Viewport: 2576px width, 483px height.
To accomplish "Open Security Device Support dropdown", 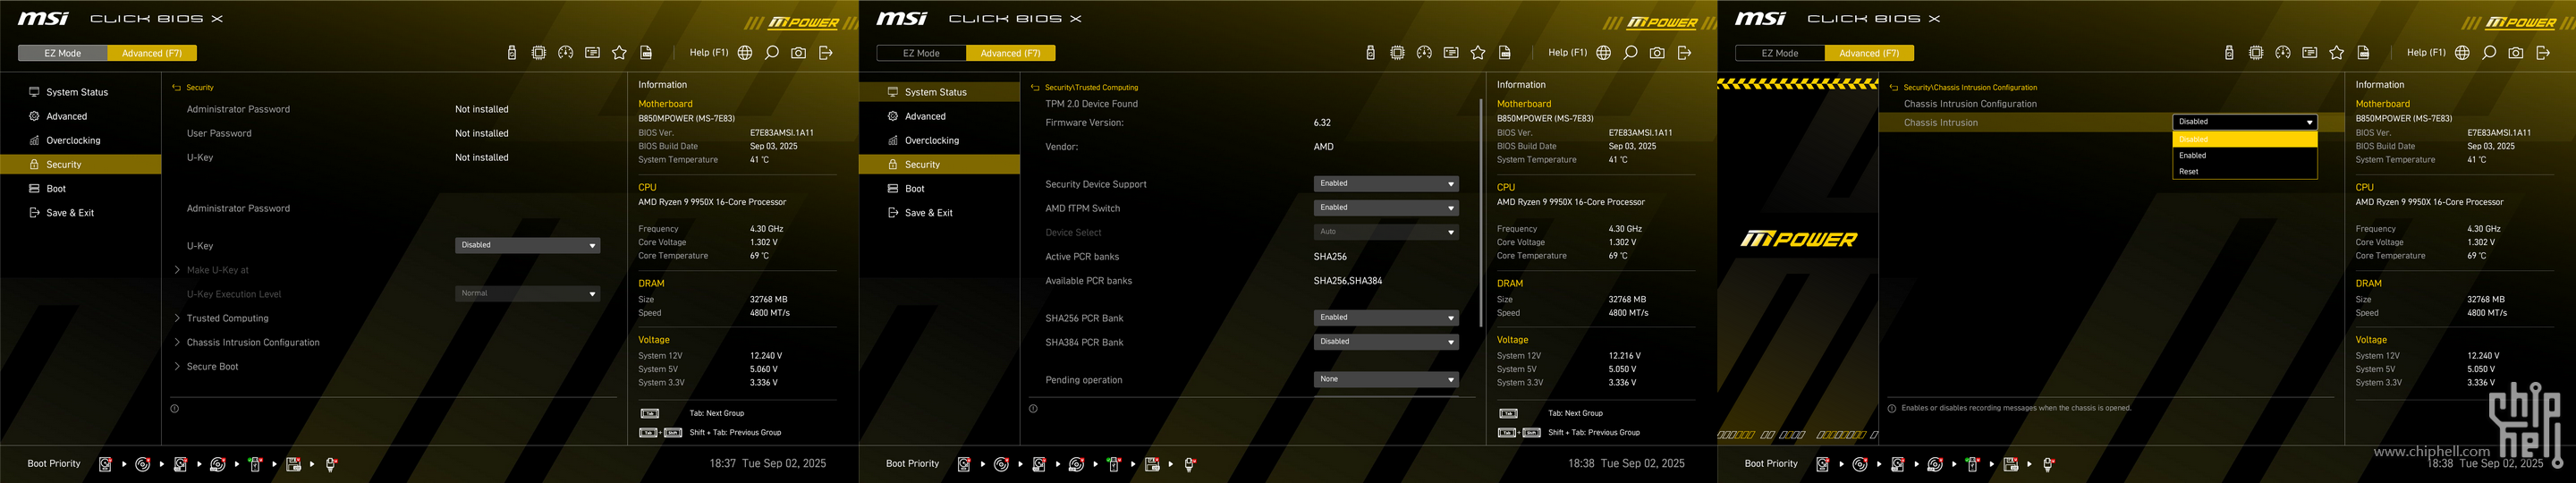I will pos(1386,184).
